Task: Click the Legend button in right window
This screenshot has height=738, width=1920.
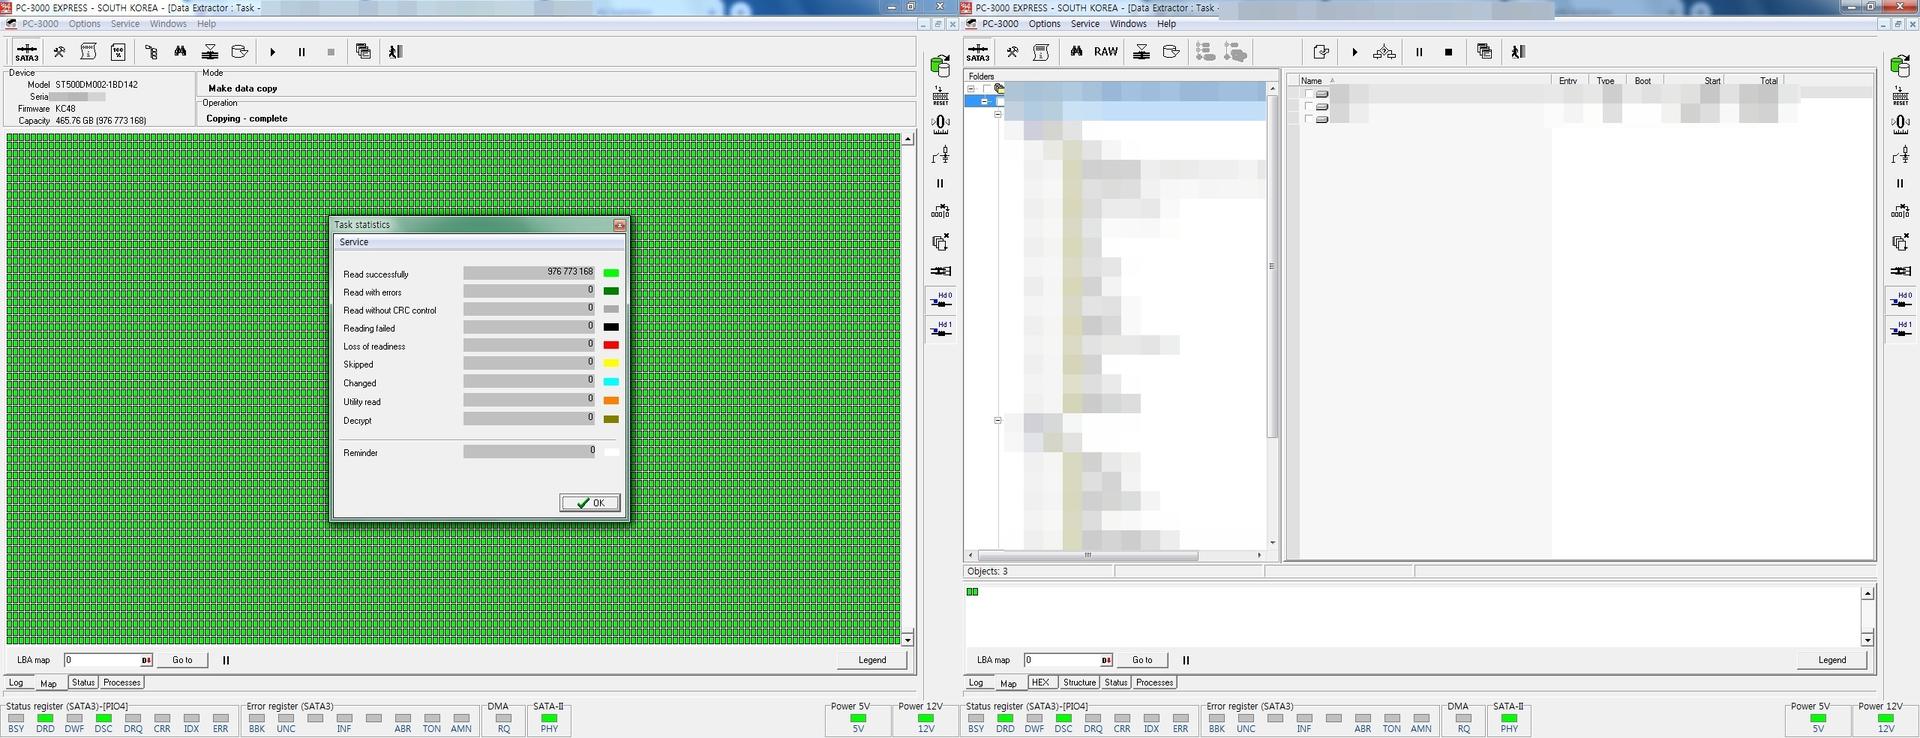Action: [x=1832, y=660]
